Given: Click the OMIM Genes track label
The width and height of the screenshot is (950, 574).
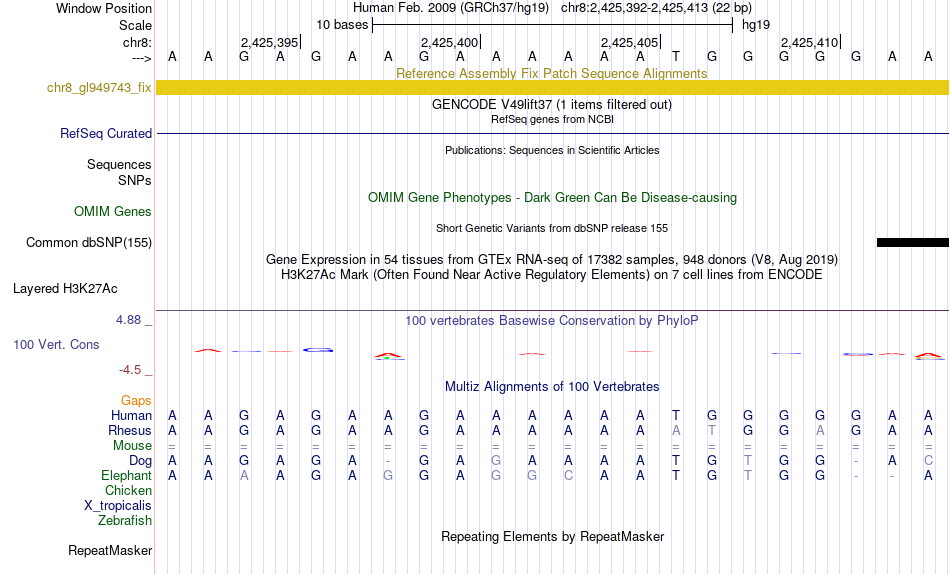Looking at the screenshot, I should [x=113, y=212].
